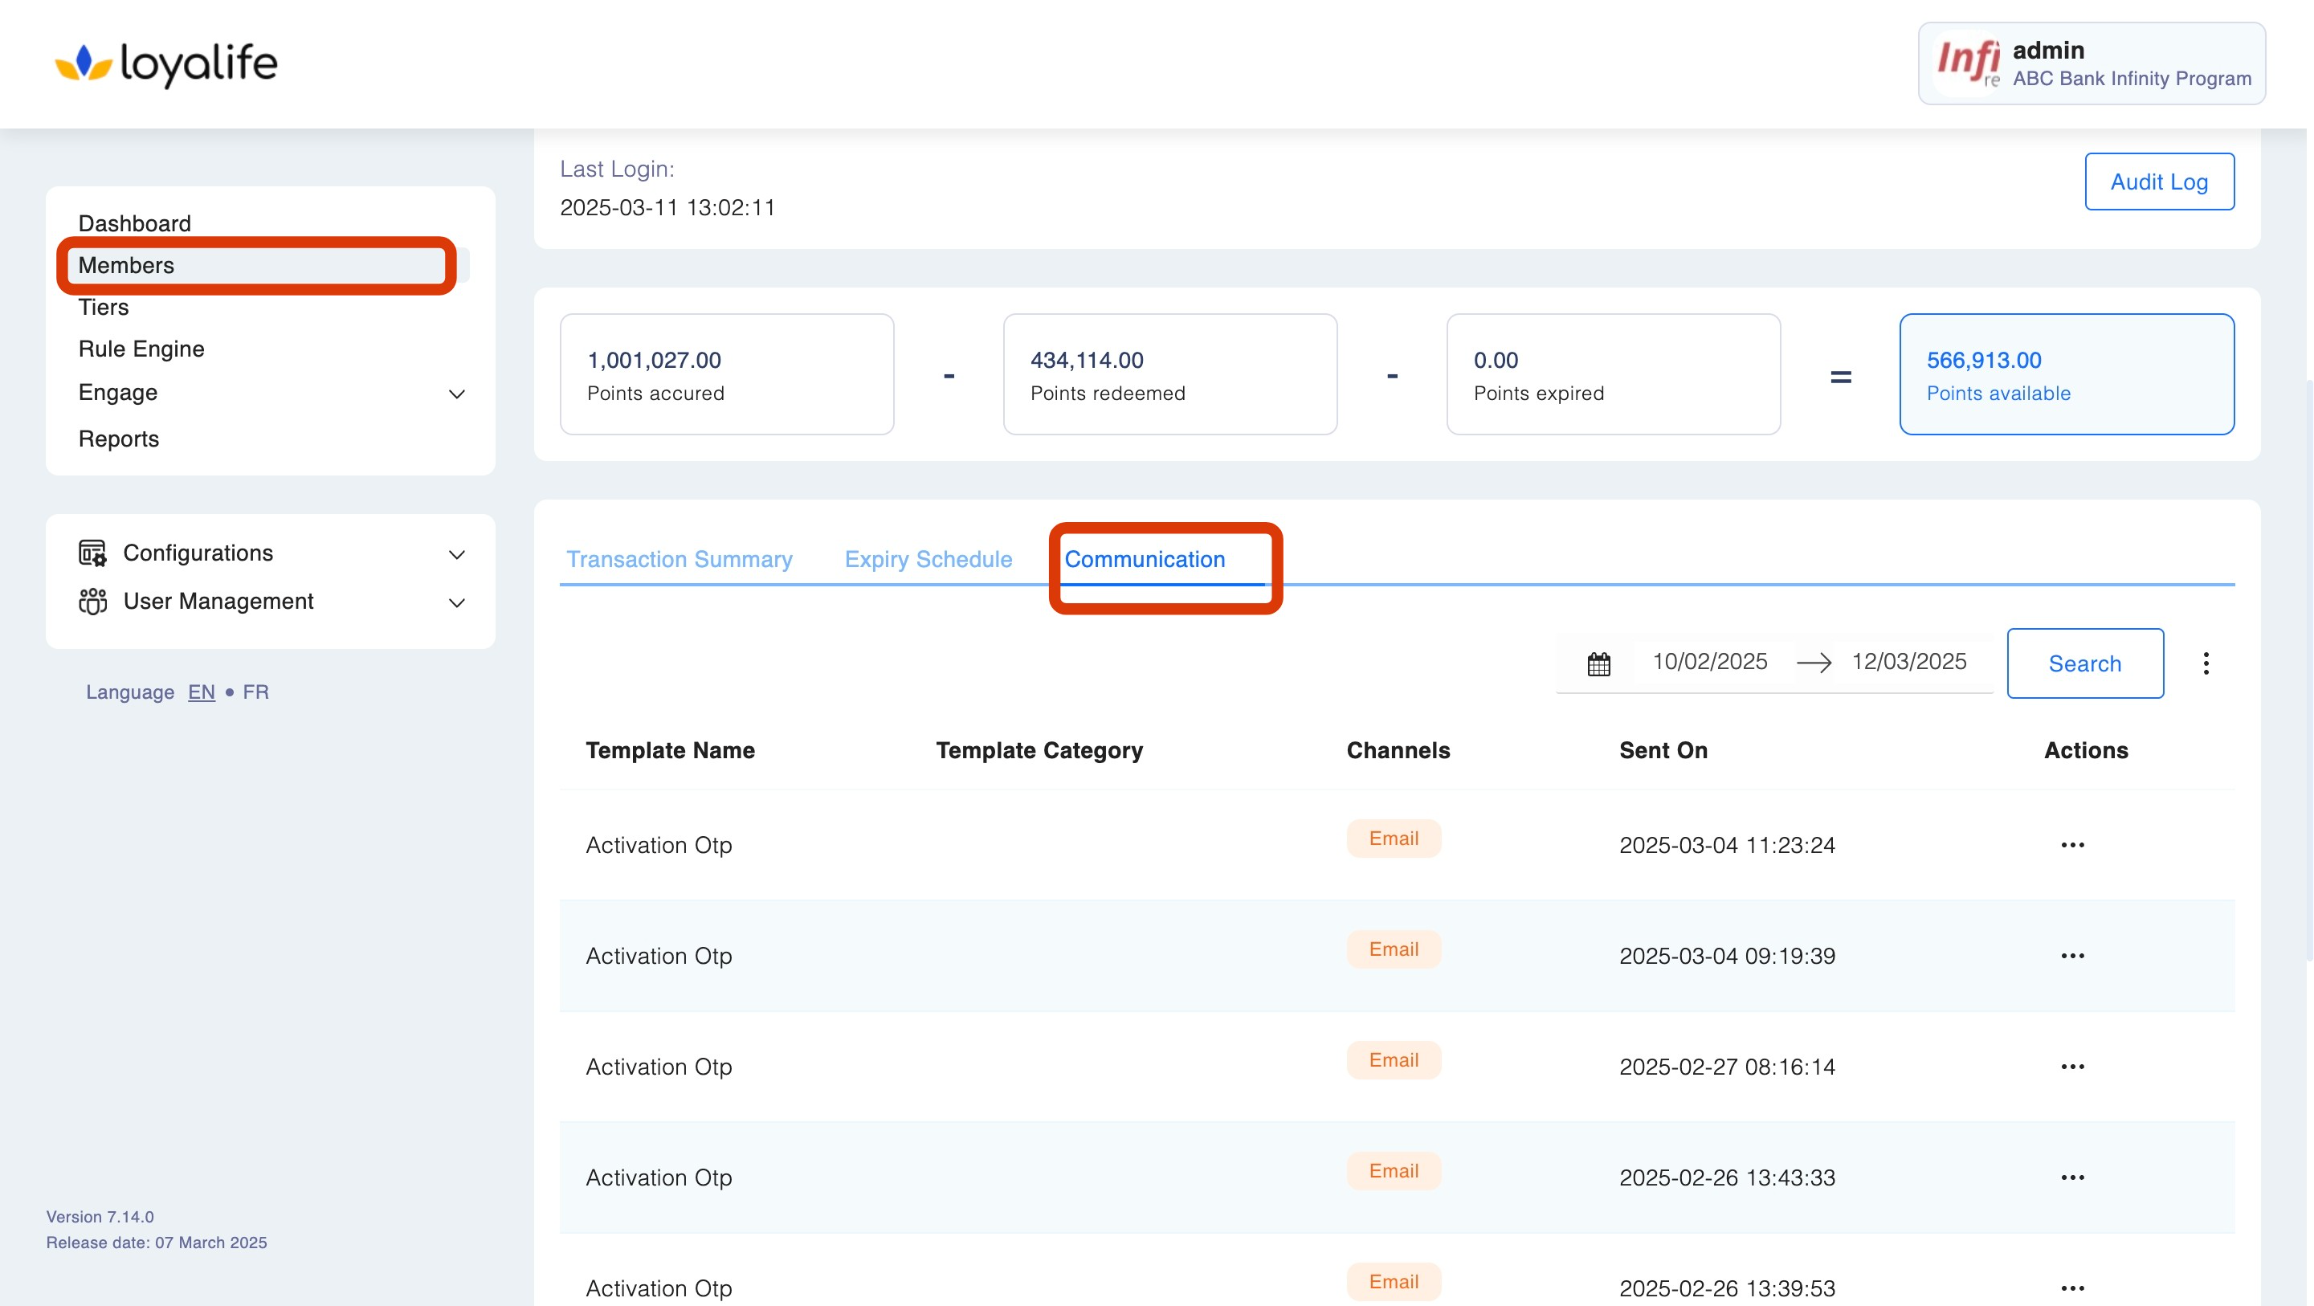Open vertical three-dot menu next to Search

pyautogui.click(x=2206, y=663)
